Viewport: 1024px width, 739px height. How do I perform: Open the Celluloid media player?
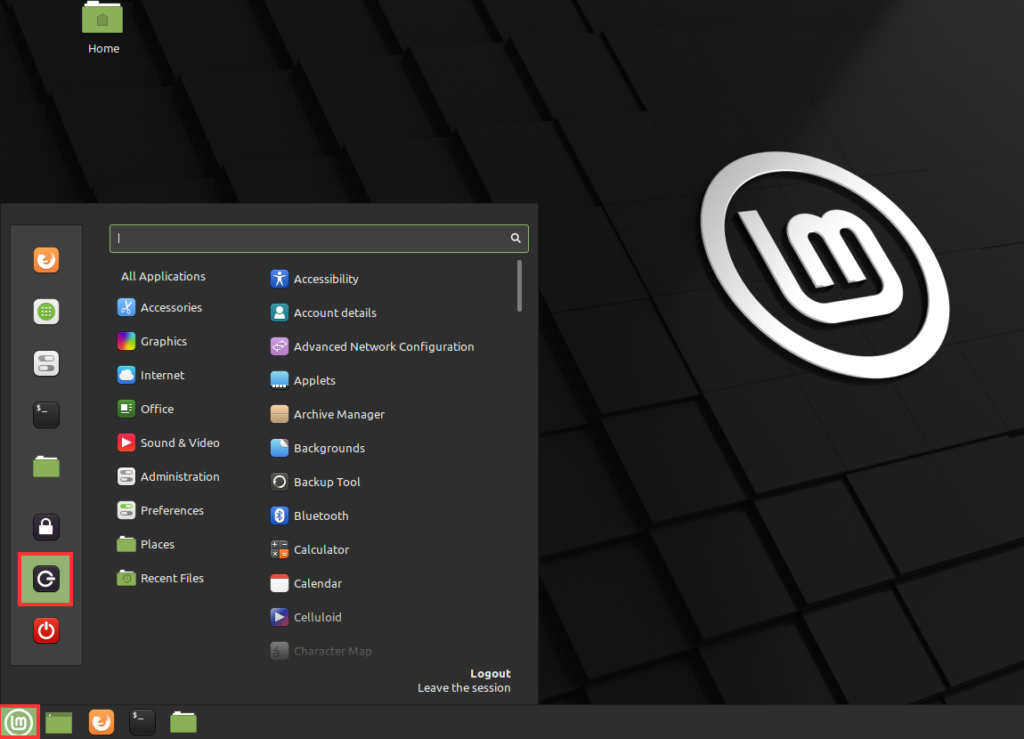tap(321, 617)
